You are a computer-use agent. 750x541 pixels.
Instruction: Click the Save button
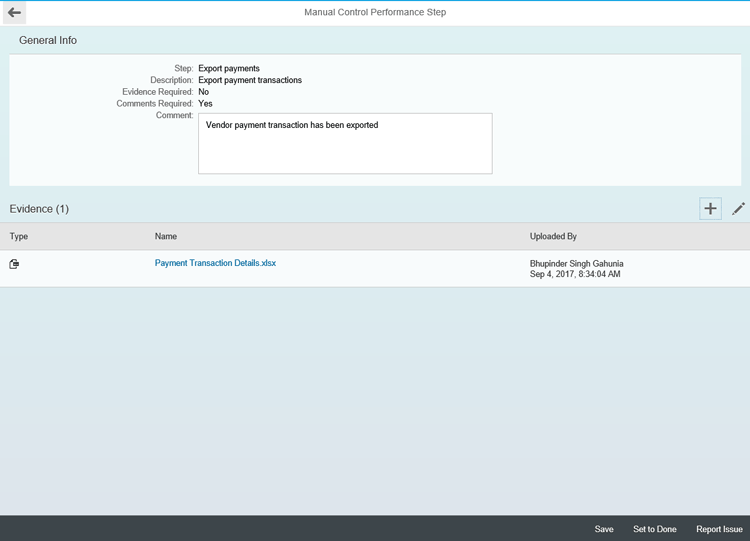(x=604, y=529)
